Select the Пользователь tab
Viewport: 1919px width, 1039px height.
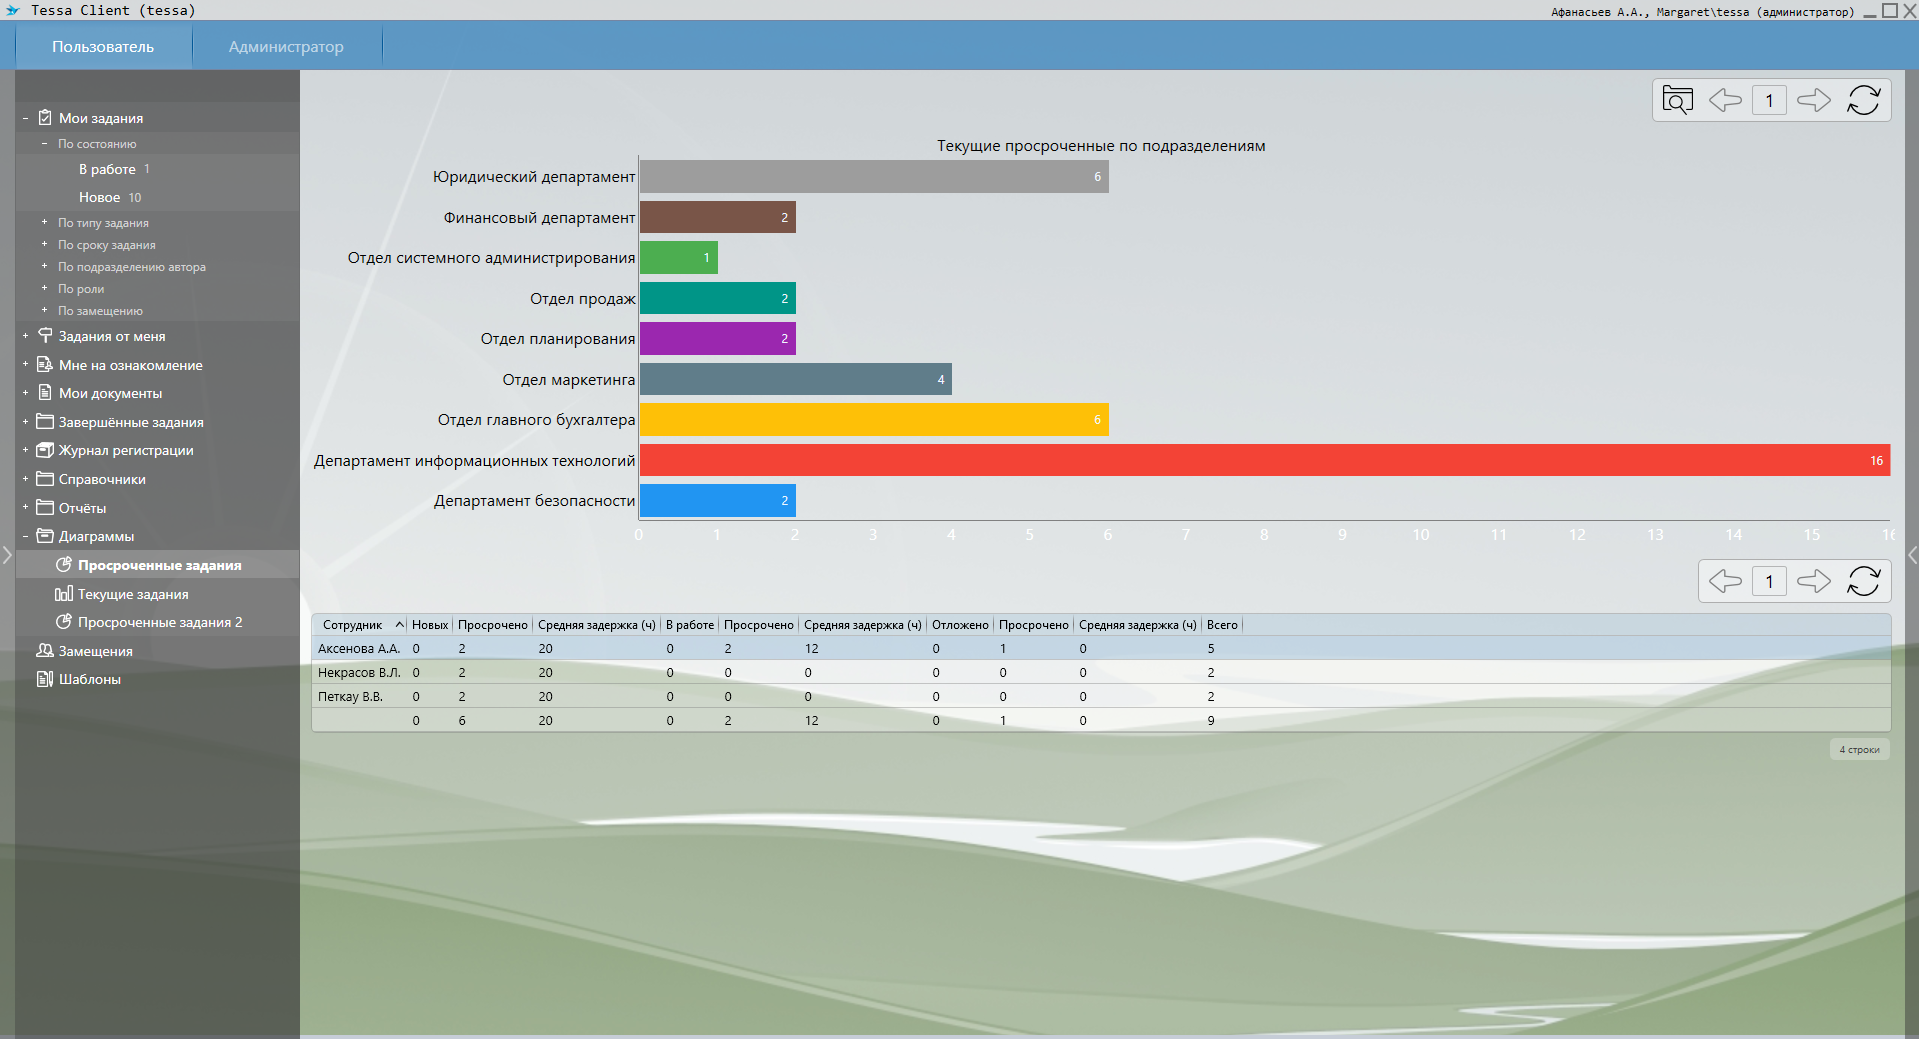[103, 47]
